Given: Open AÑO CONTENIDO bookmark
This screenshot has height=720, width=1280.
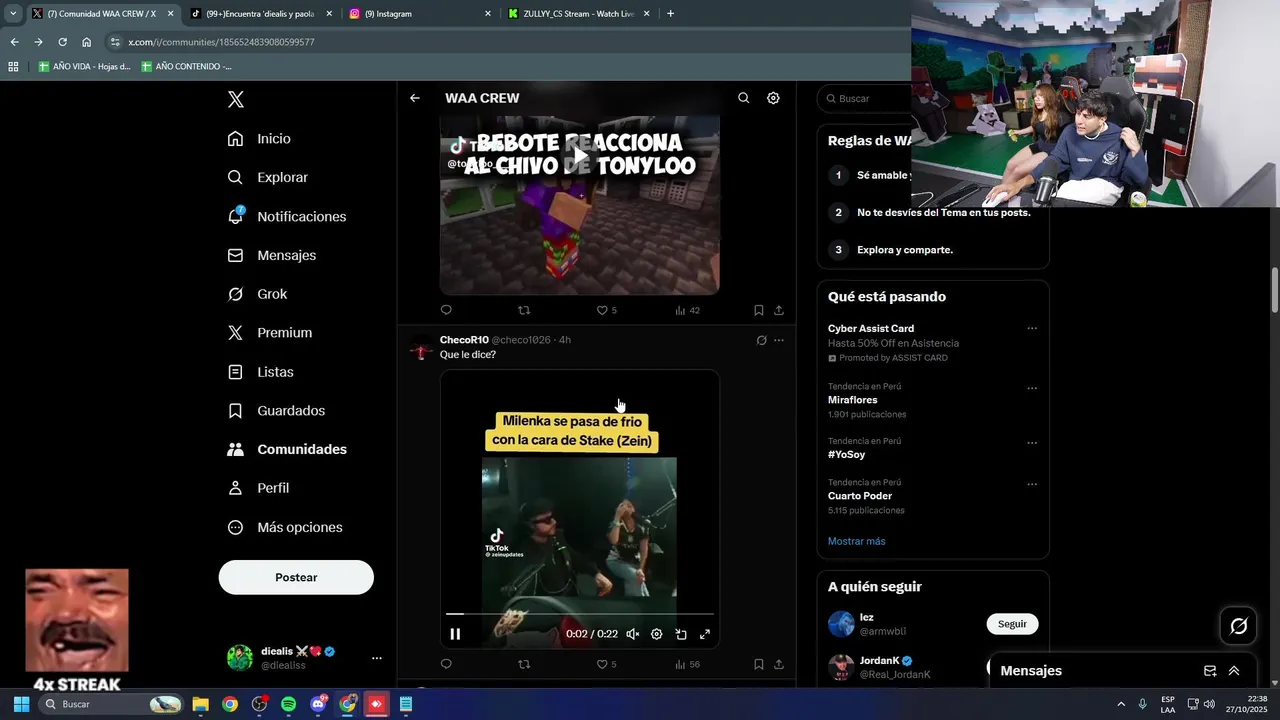Looking at the screenshot, I should click(186, 66).
